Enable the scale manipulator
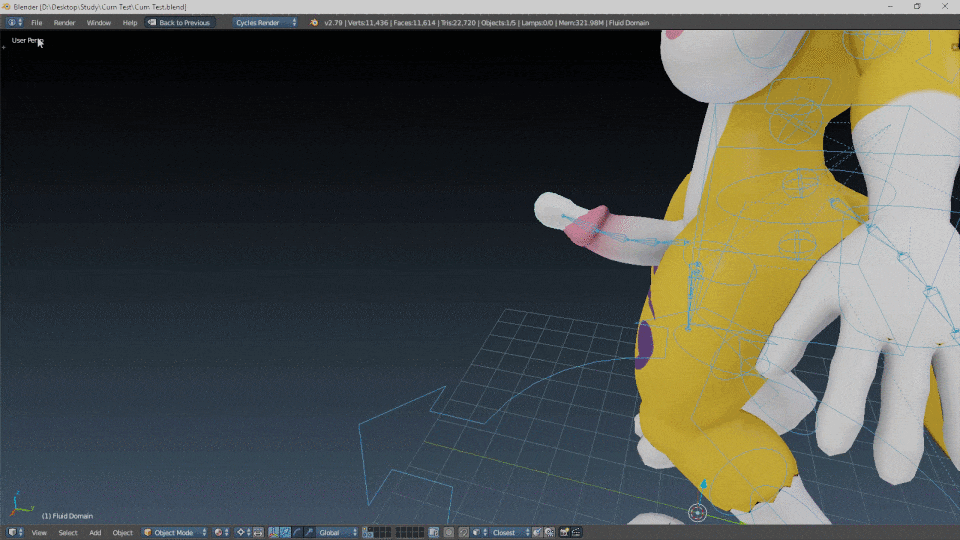The width and height of the screenshot is (960, 540). (x=309, y=533)
